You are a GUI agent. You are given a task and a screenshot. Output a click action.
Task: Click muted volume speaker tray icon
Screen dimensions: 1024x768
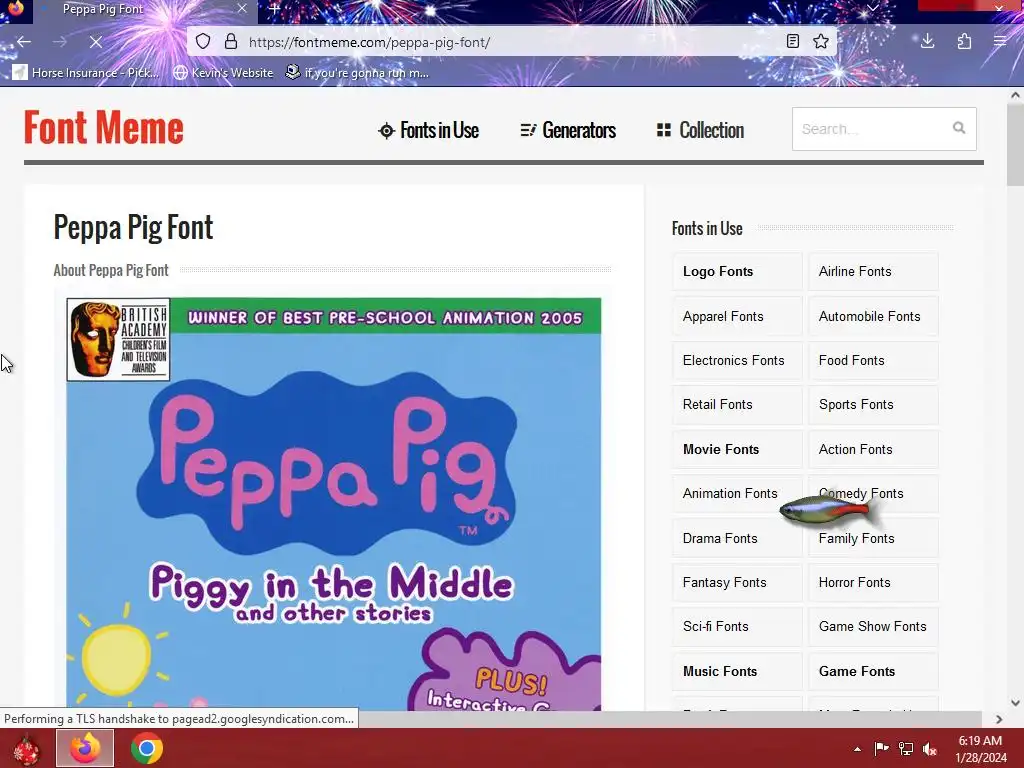(x=930, y=749)
